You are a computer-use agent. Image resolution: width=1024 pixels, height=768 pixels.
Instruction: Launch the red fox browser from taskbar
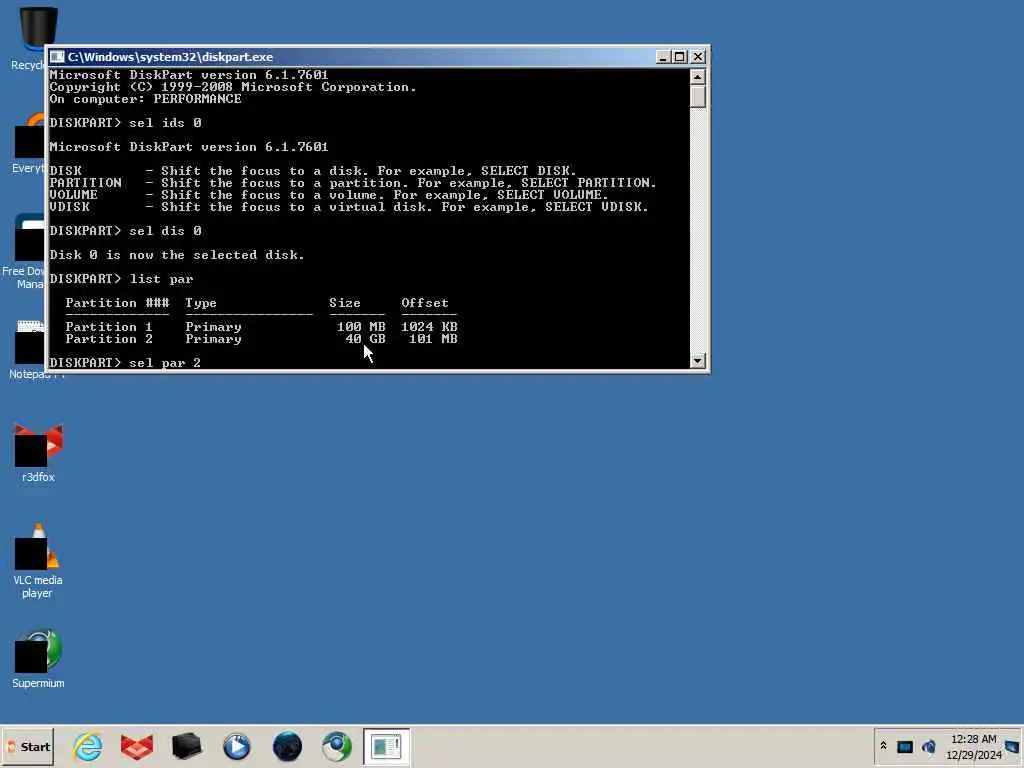(x=136, y=746)
